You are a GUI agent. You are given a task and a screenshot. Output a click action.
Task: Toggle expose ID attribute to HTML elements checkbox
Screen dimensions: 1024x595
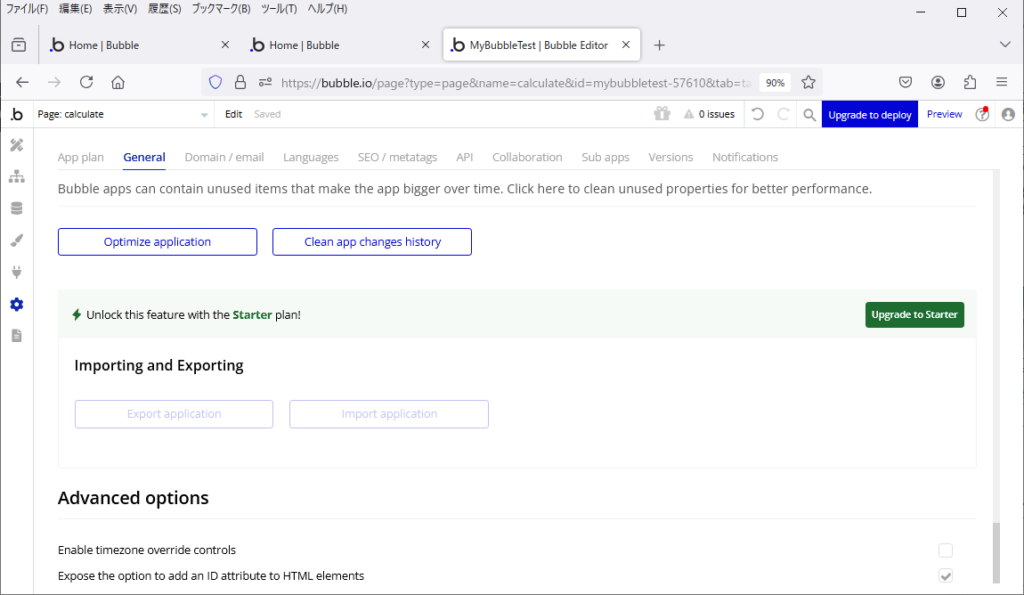[x=946, y=576]
